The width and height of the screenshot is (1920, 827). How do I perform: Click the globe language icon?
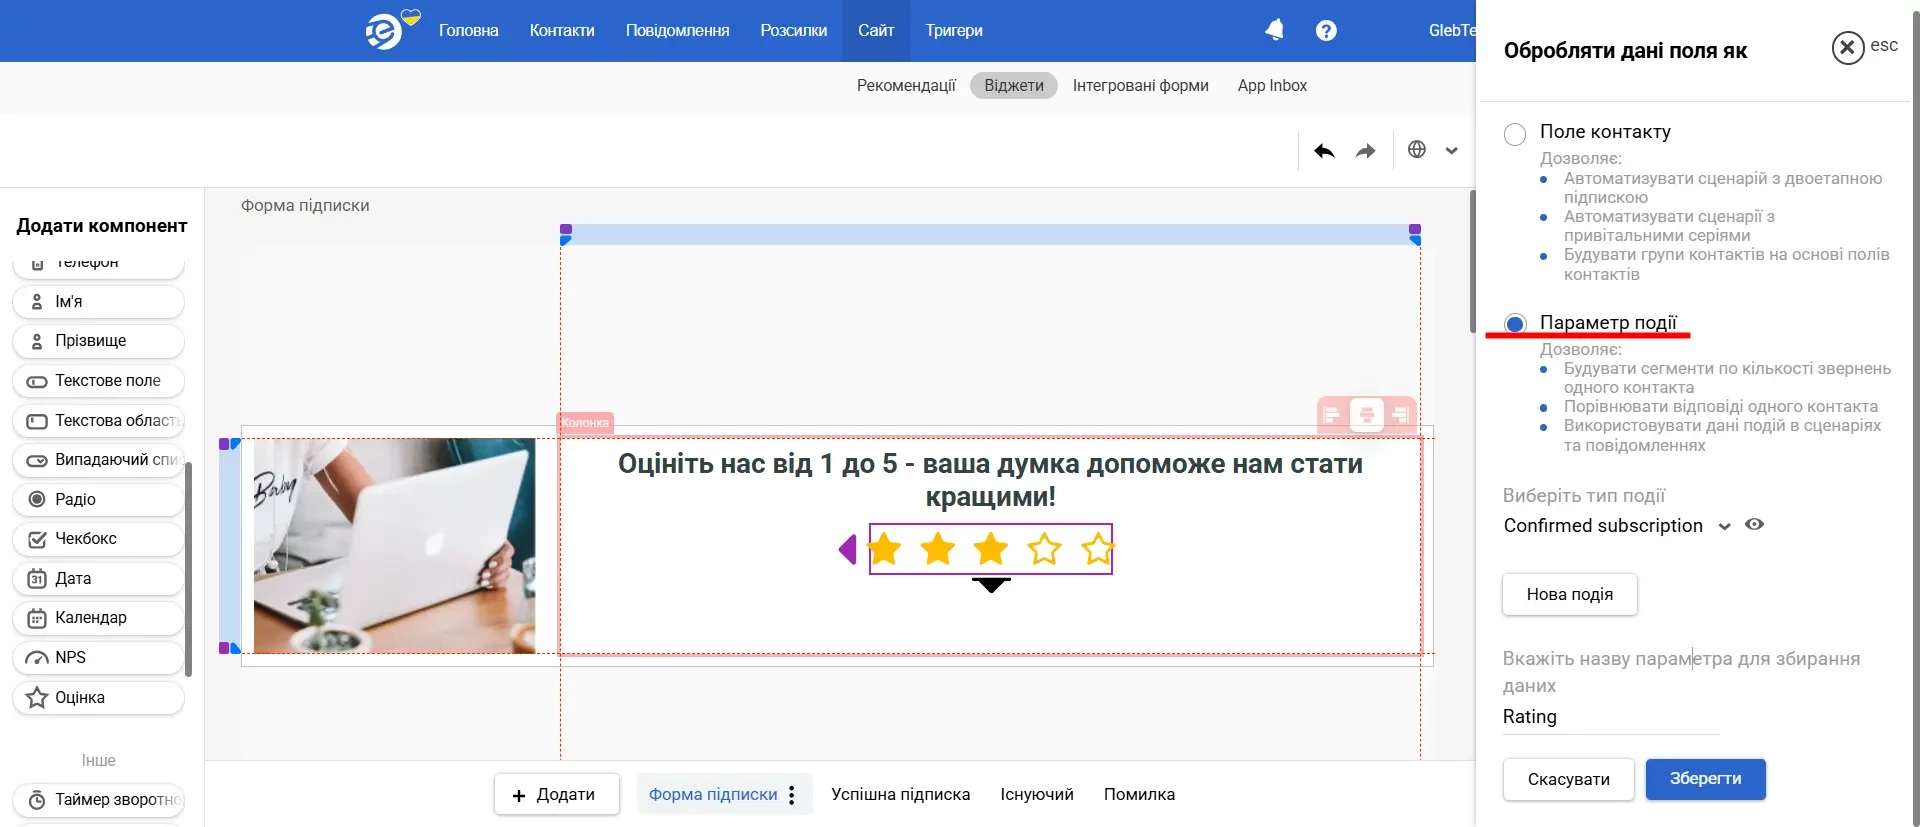pyautogui.click(x=1417, y=149)
